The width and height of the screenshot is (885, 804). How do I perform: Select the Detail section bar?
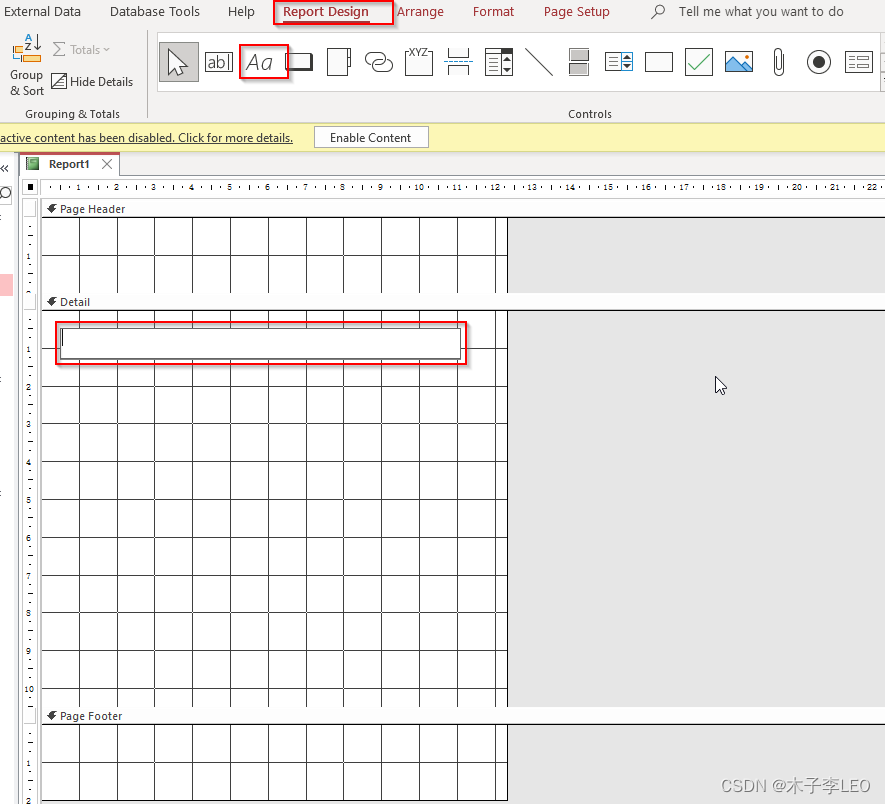[463, 302]
